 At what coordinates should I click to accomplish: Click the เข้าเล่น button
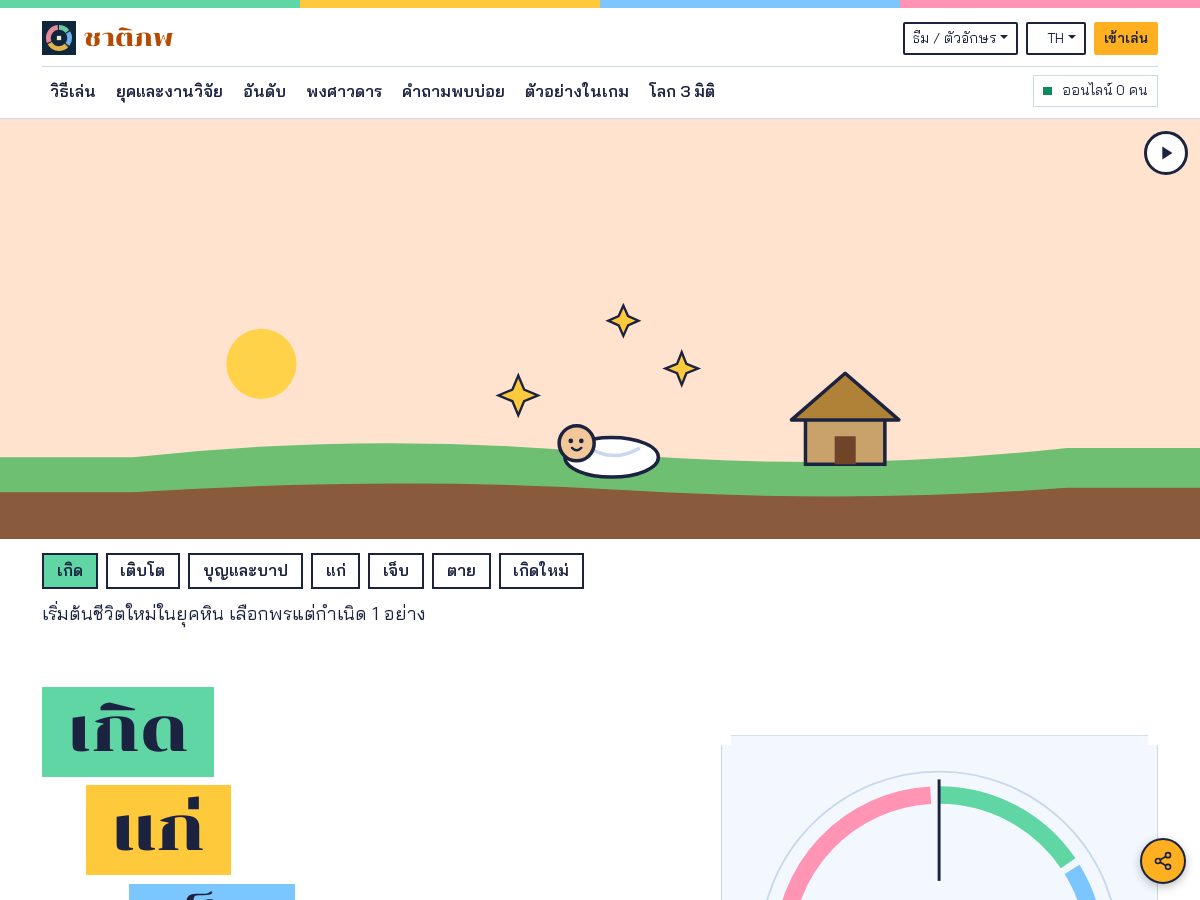tap(1126, 38)
